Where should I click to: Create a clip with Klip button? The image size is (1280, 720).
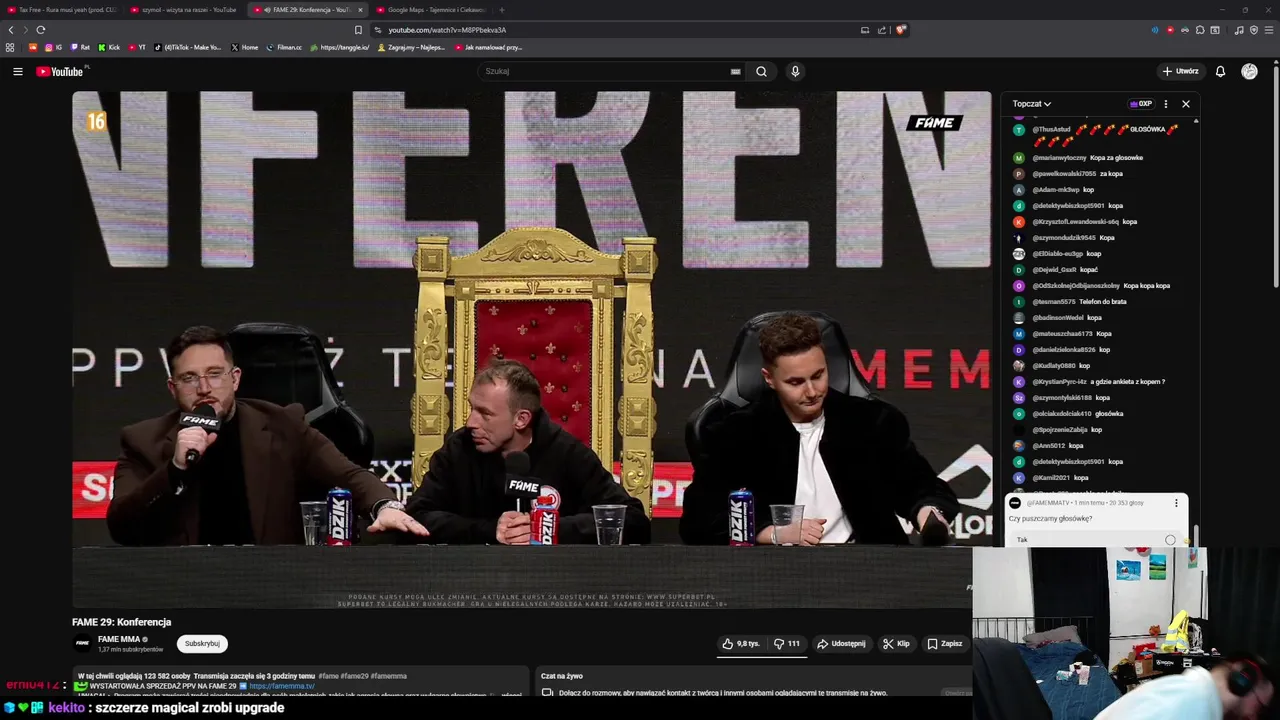click(x=896, y=644)
